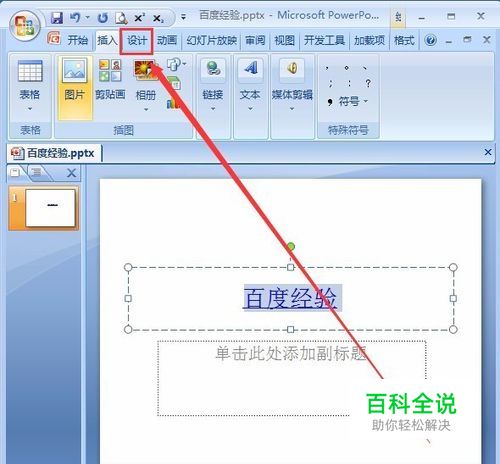The width and height of the screenshot is (500, 464).
Task: Click the 相册 photo album icon
Action: coord(145,70)
